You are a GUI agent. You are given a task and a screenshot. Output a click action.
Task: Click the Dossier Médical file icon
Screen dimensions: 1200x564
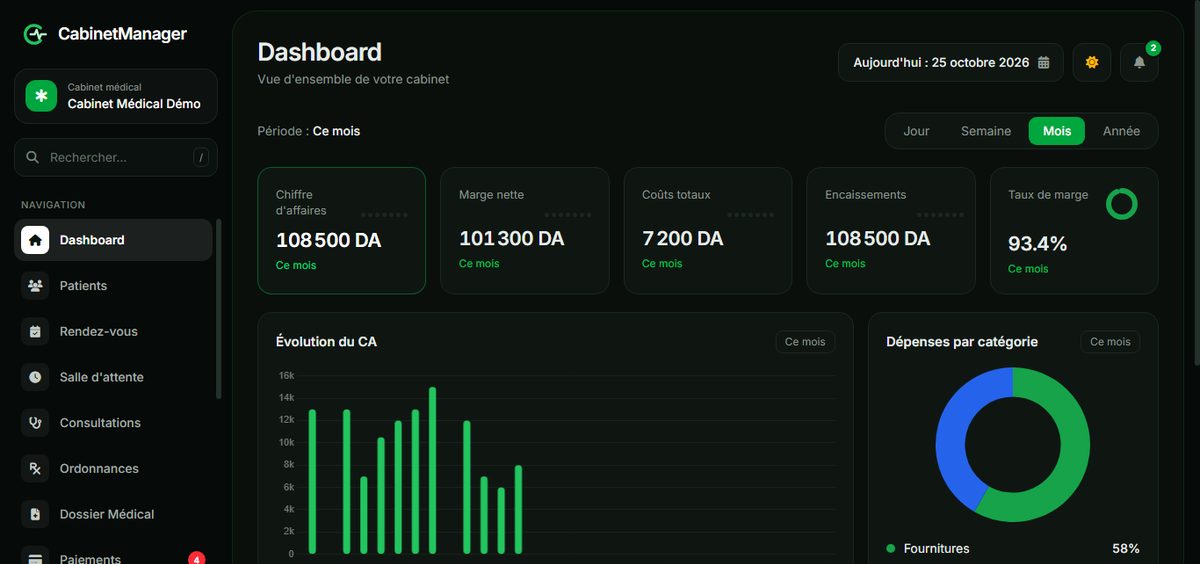click(x=35, y=514)
